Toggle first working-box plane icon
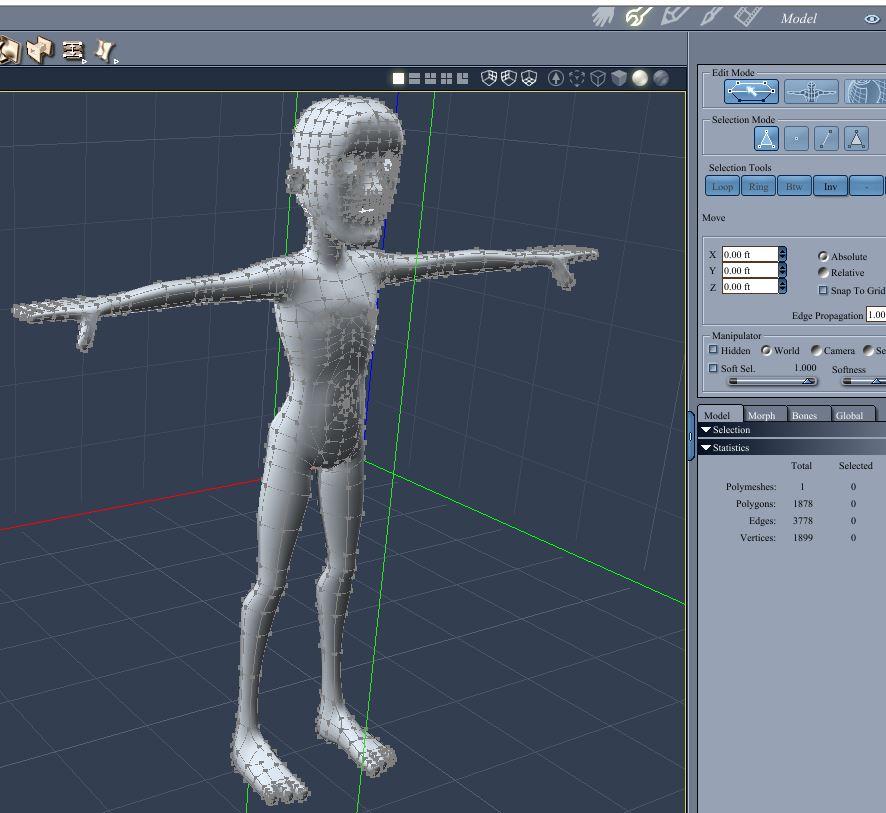The width and height of the screenshot is (886, 813). coord(488,78)
